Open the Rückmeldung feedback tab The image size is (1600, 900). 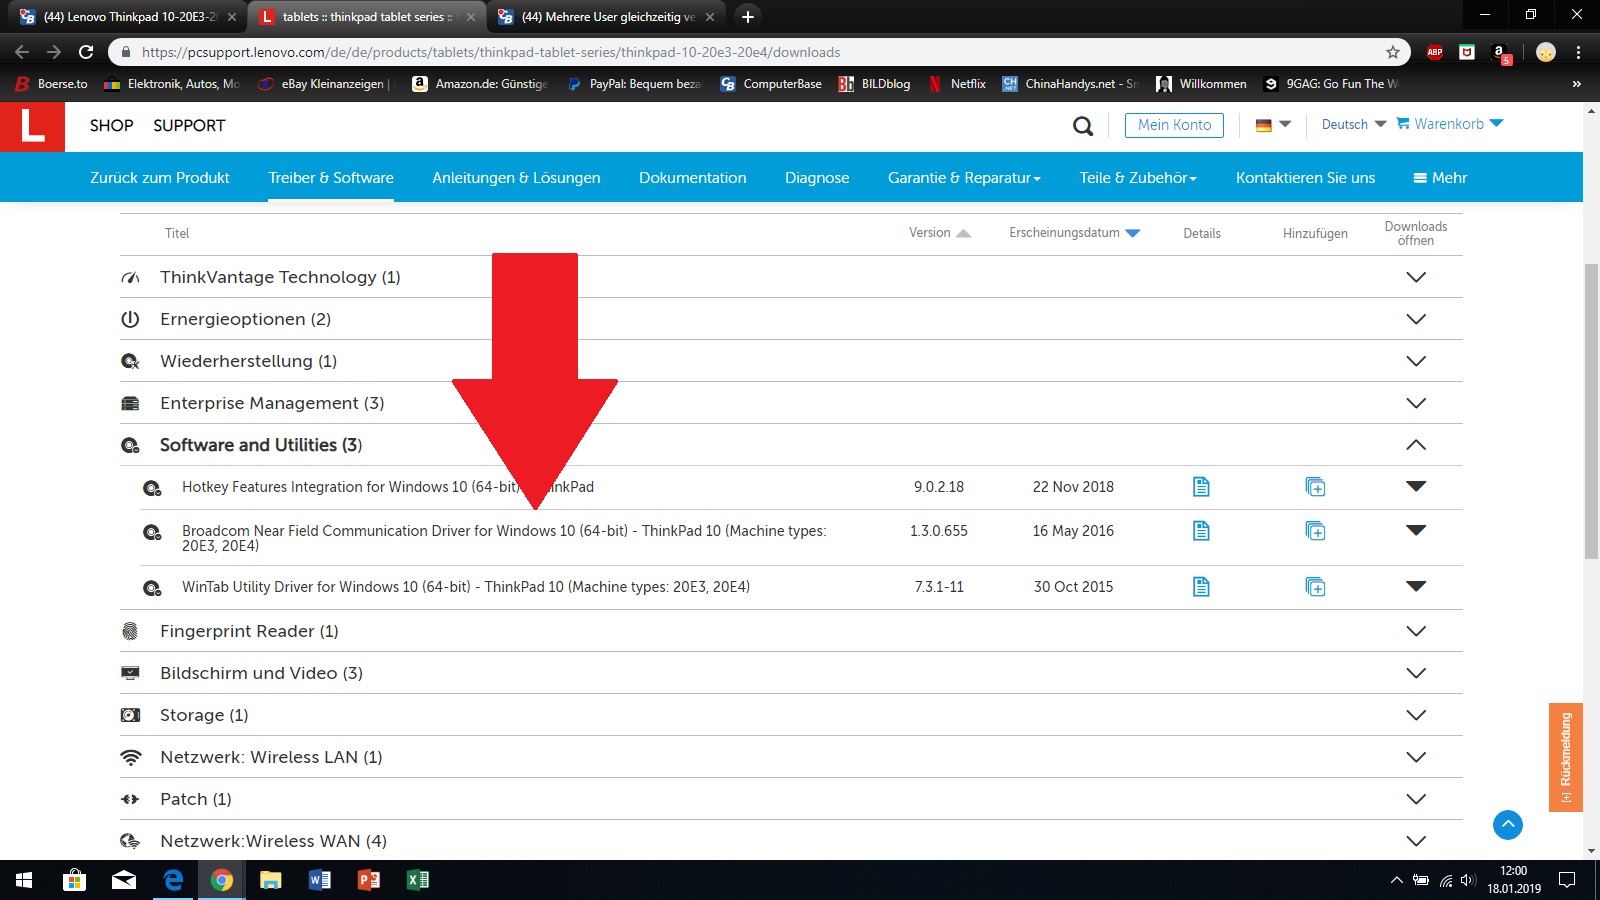(x=1566, y=757)
